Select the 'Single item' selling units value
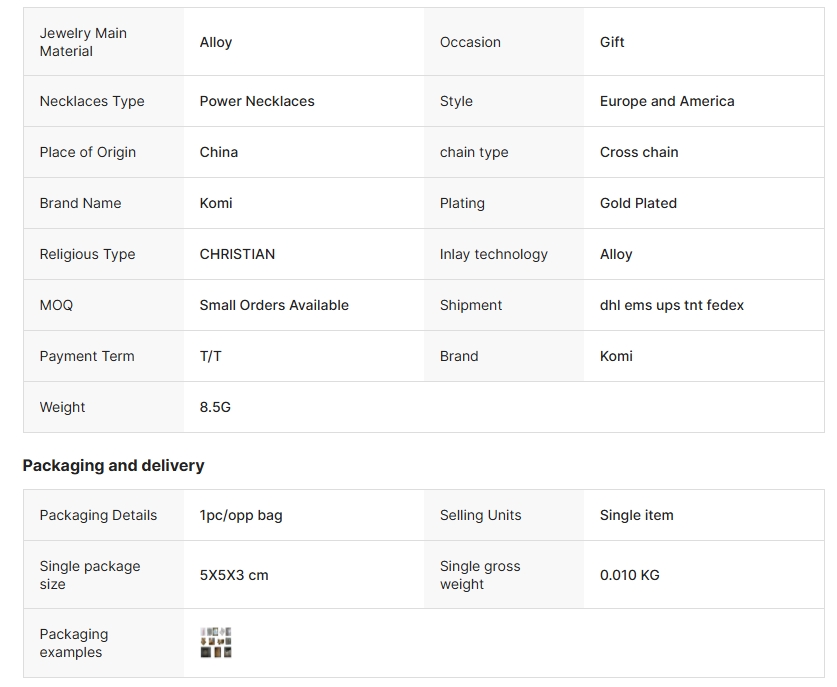The width and height of the screenshot is (837, 687). click(x=636, y=516)
